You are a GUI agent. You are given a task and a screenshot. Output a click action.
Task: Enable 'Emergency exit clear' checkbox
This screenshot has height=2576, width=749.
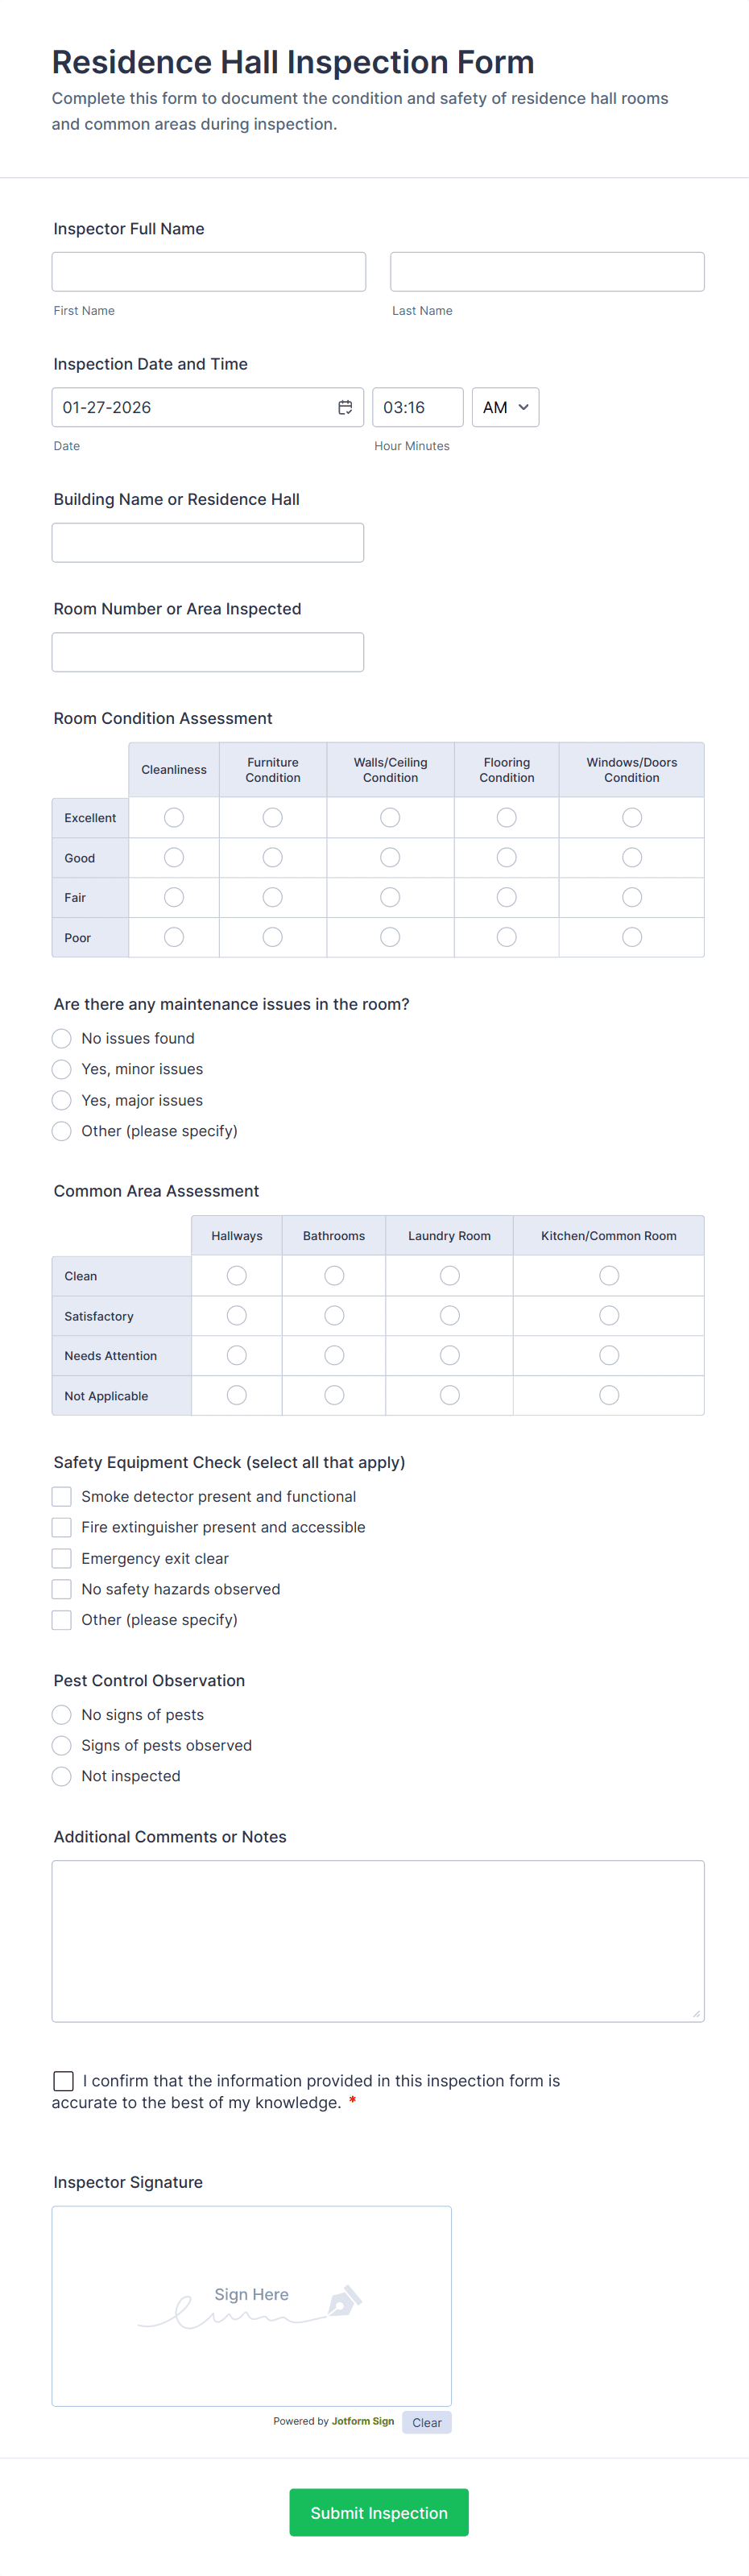pyautogui.click(x=61, y=1558)
